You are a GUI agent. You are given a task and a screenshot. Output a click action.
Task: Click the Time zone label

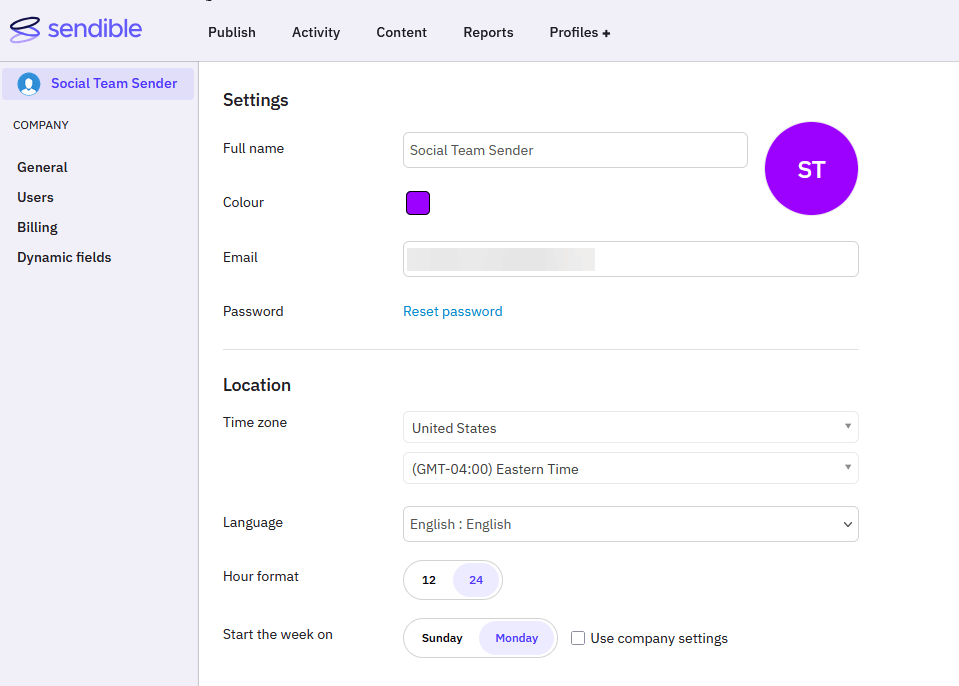pos(255,422)
